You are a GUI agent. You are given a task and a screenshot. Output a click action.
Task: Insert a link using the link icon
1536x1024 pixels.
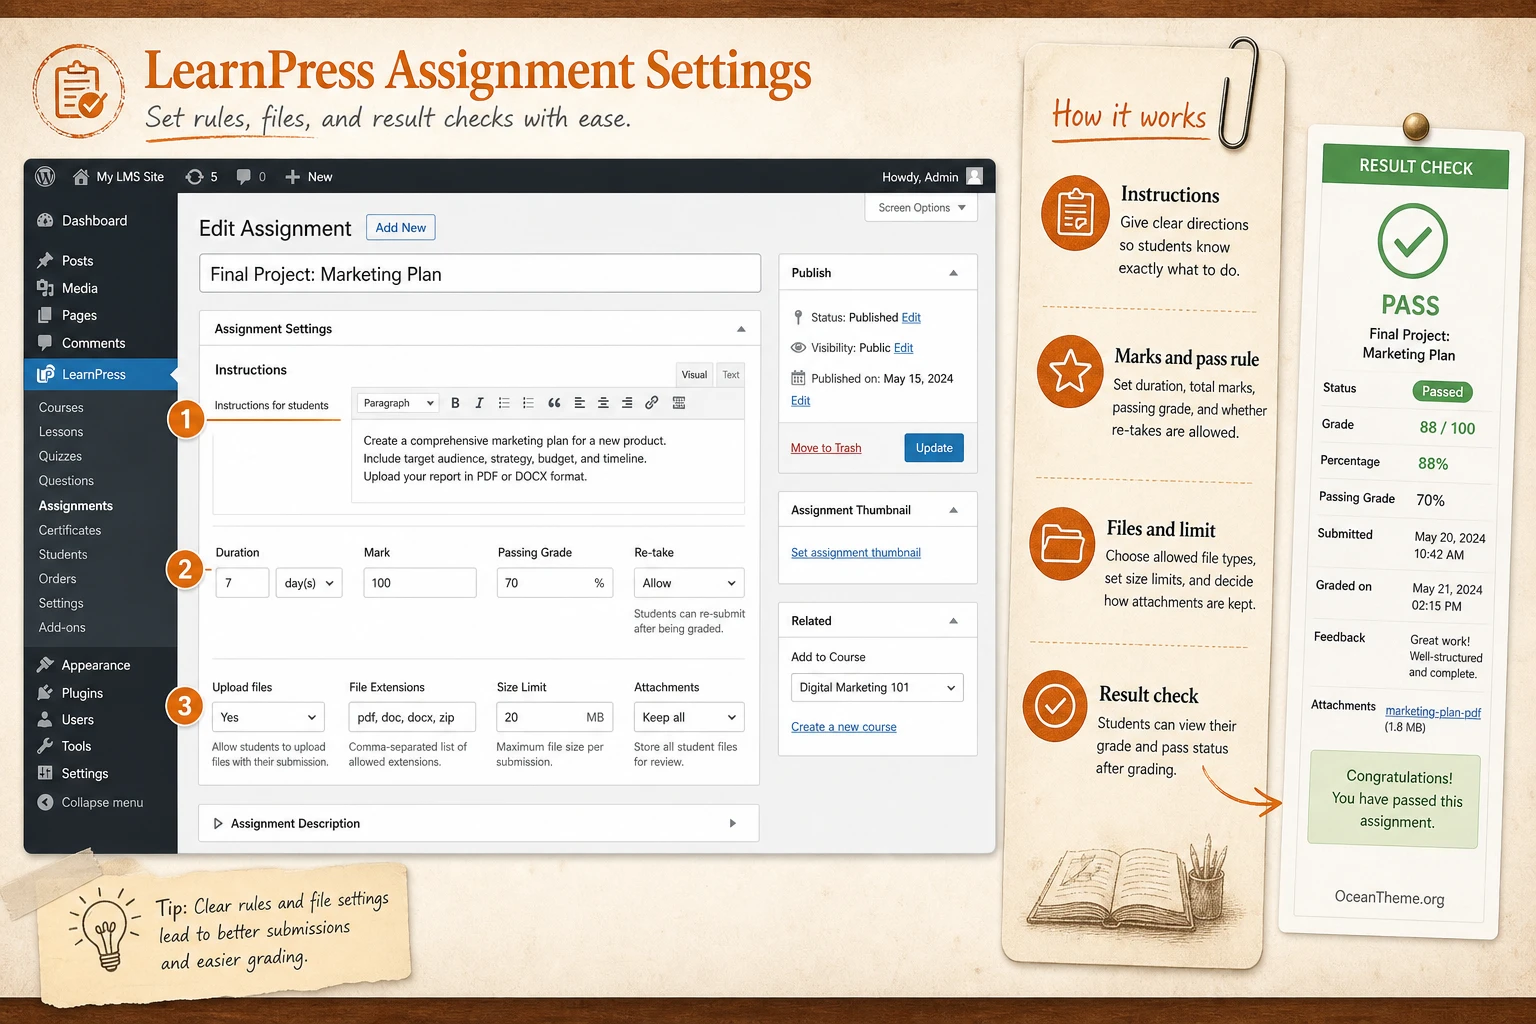(x=652, y=403)
